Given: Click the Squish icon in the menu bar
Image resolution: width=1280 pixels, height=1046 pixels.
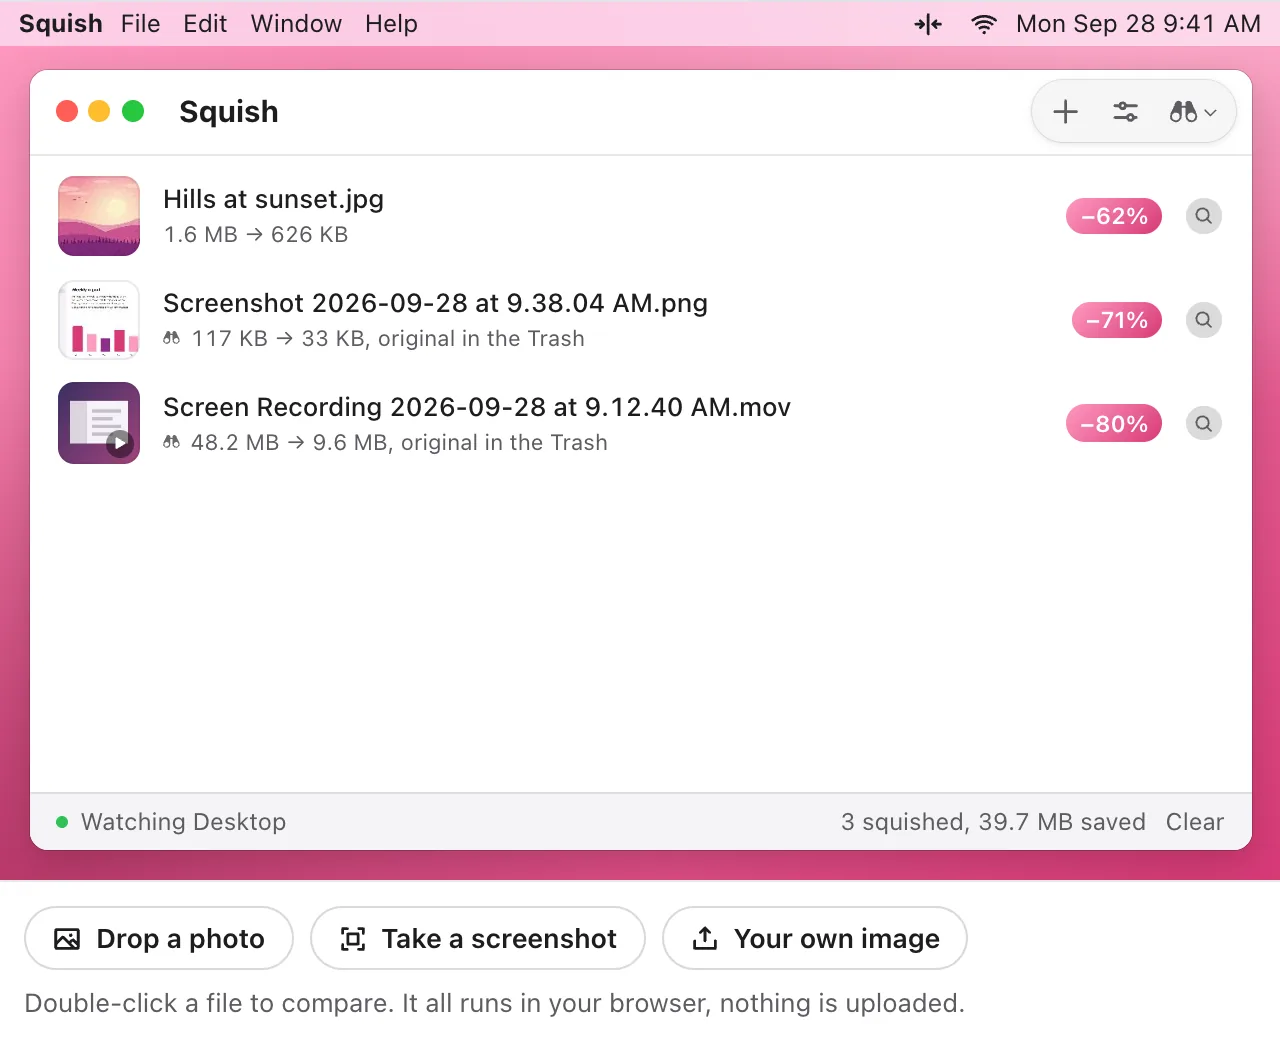Looking at the screenshot, I should pyautogui.click(x=928, y=24).
